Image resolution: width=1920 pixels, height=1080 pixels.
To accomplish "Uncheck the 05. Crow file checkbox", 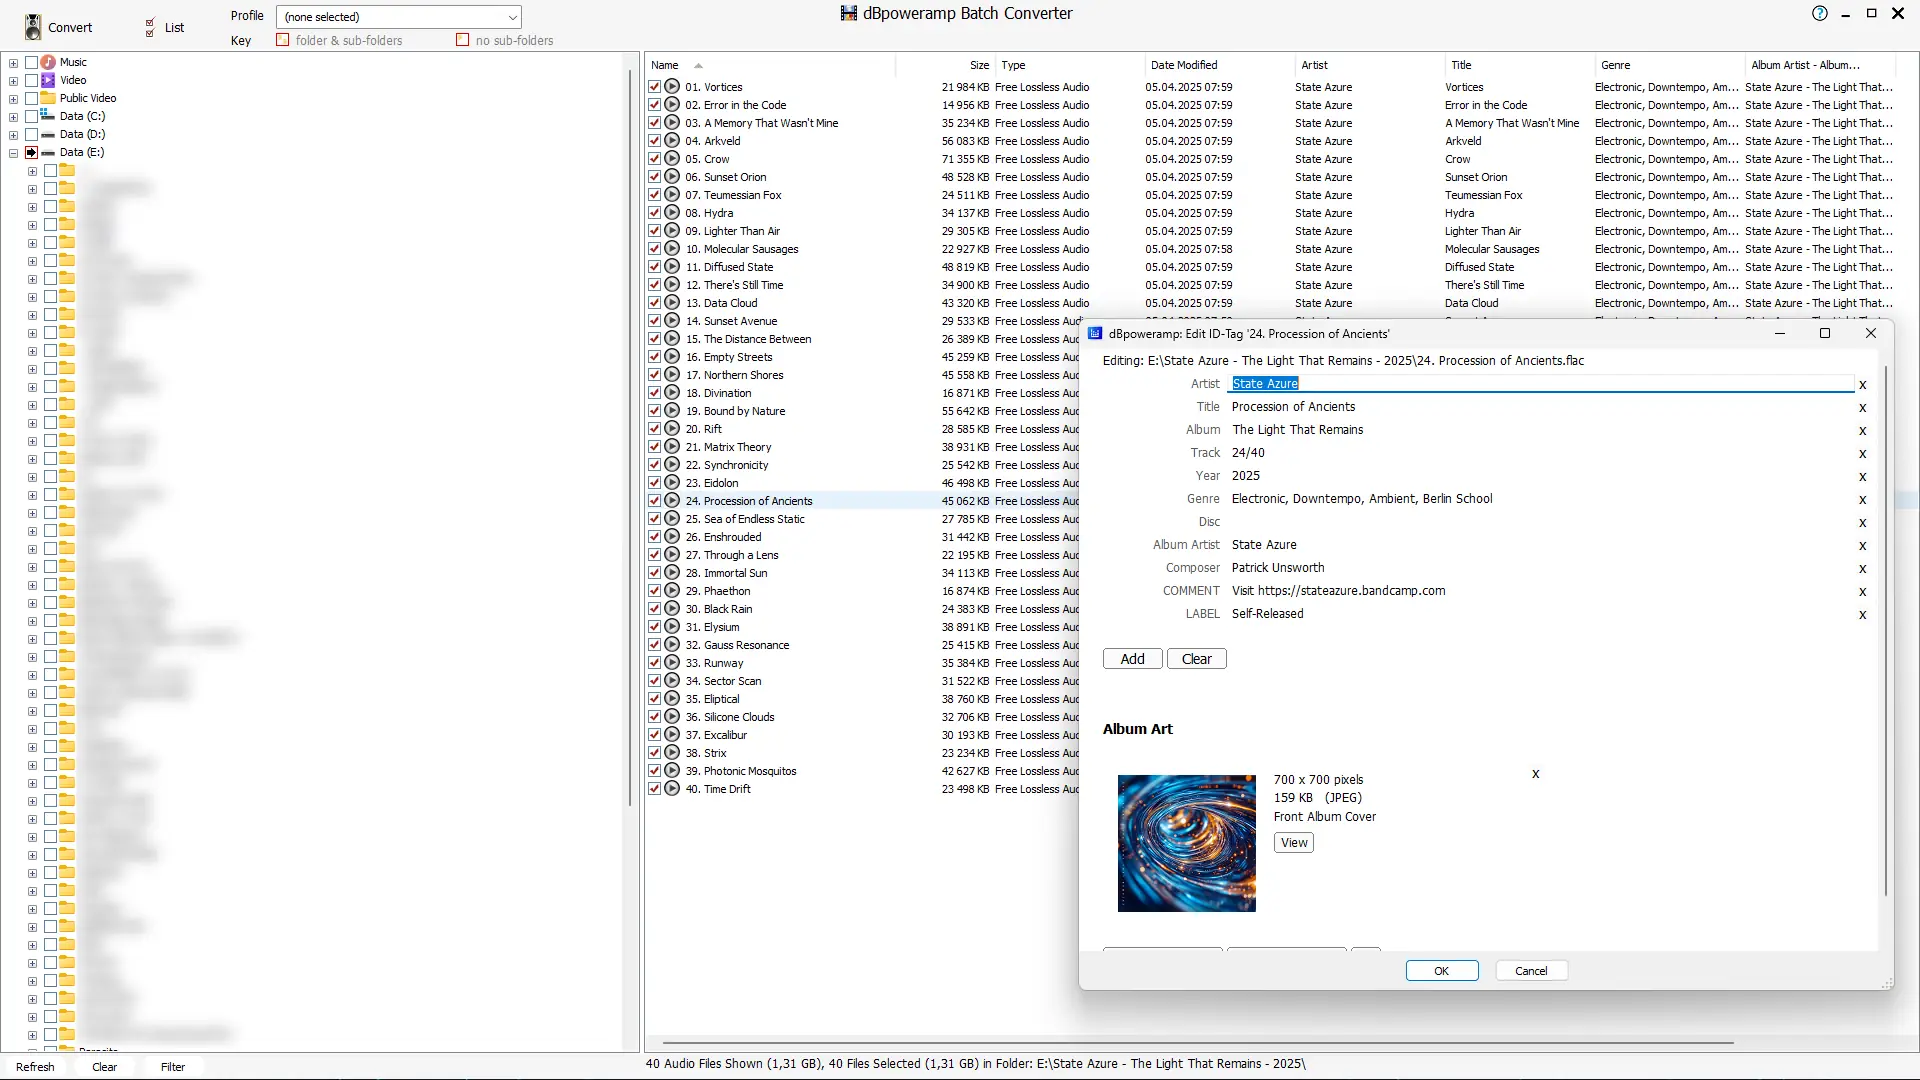I will pos(655,159).
